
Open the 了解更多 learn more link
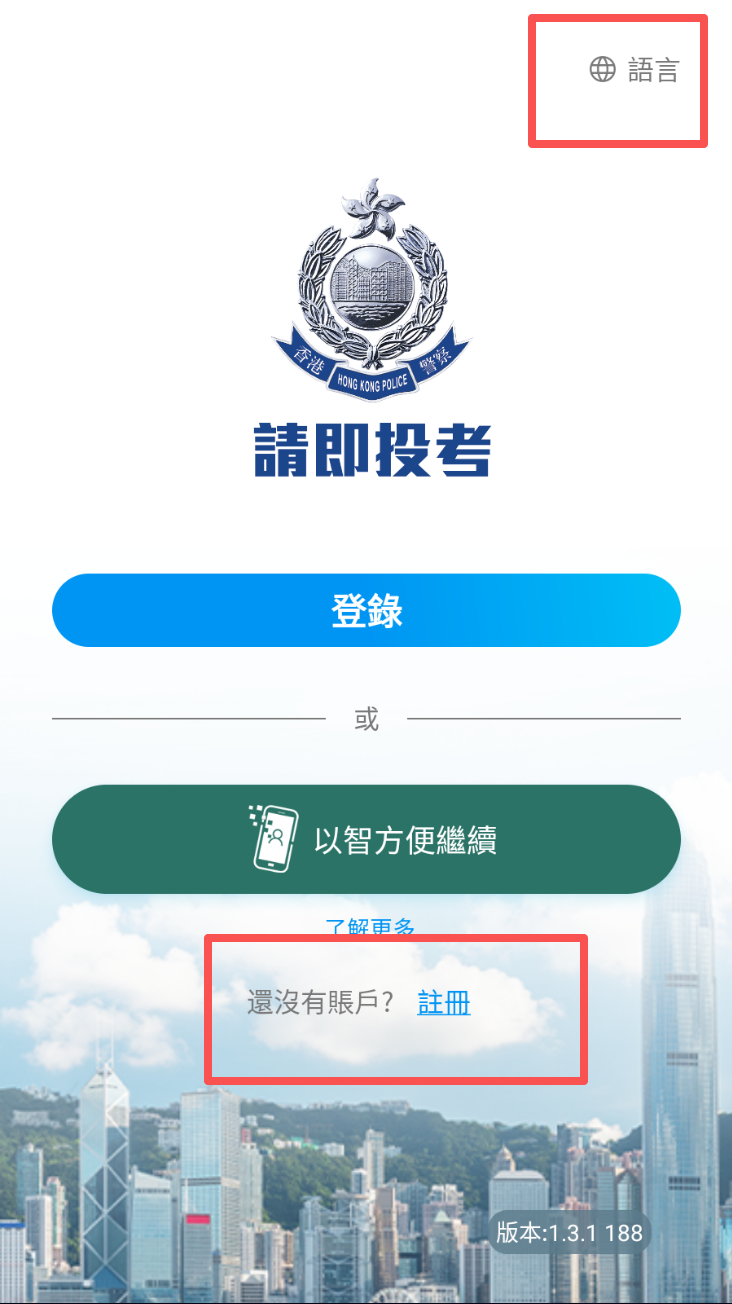(370, 927)
